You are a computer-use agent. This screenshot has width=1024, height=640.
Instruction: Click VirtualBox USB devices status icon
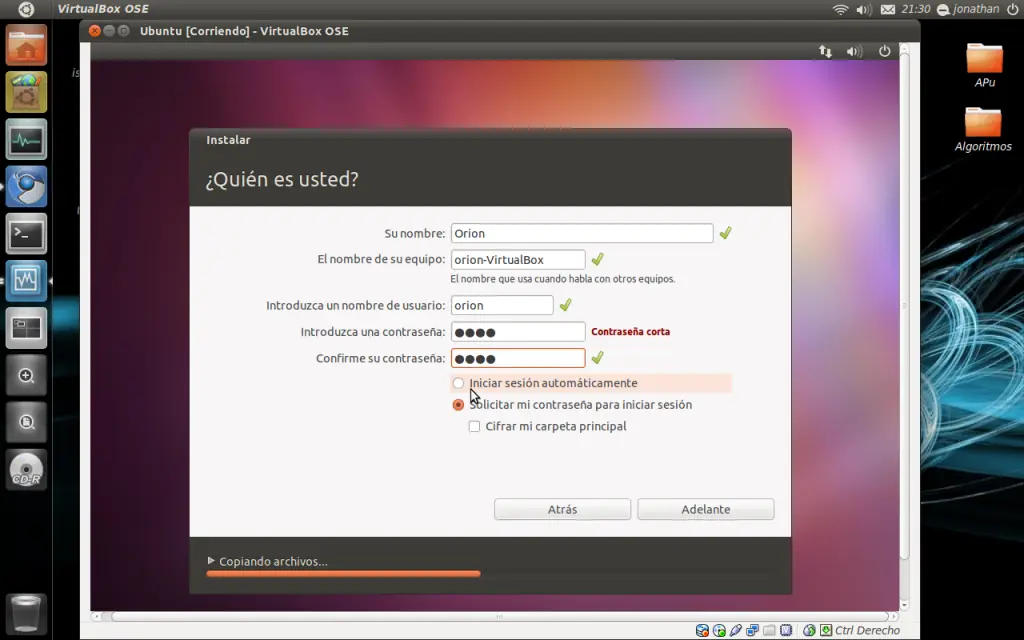point(736,630)
